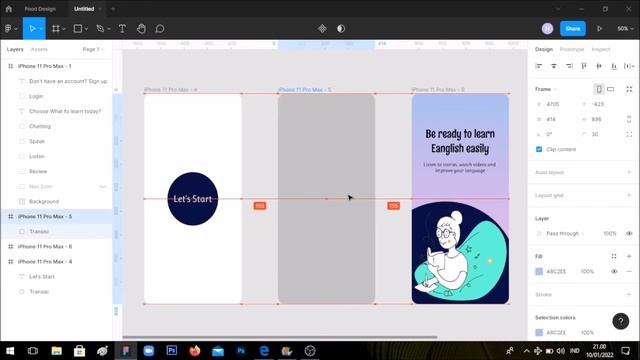This screenshot has width=640, height=360.
Task: Select the Frame tool
Action: (56, 29)
